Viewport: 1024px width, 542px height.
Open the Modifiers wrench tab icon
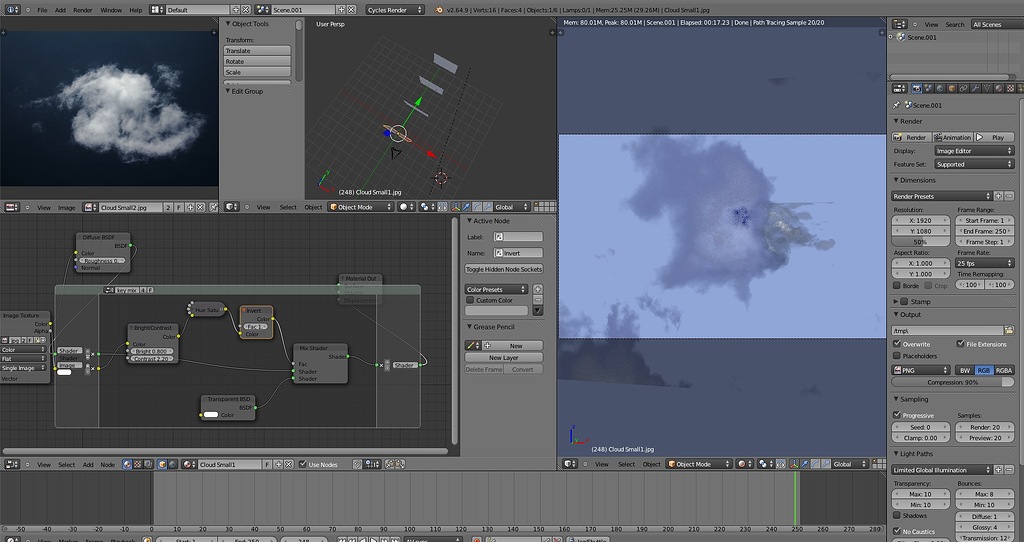975,88
